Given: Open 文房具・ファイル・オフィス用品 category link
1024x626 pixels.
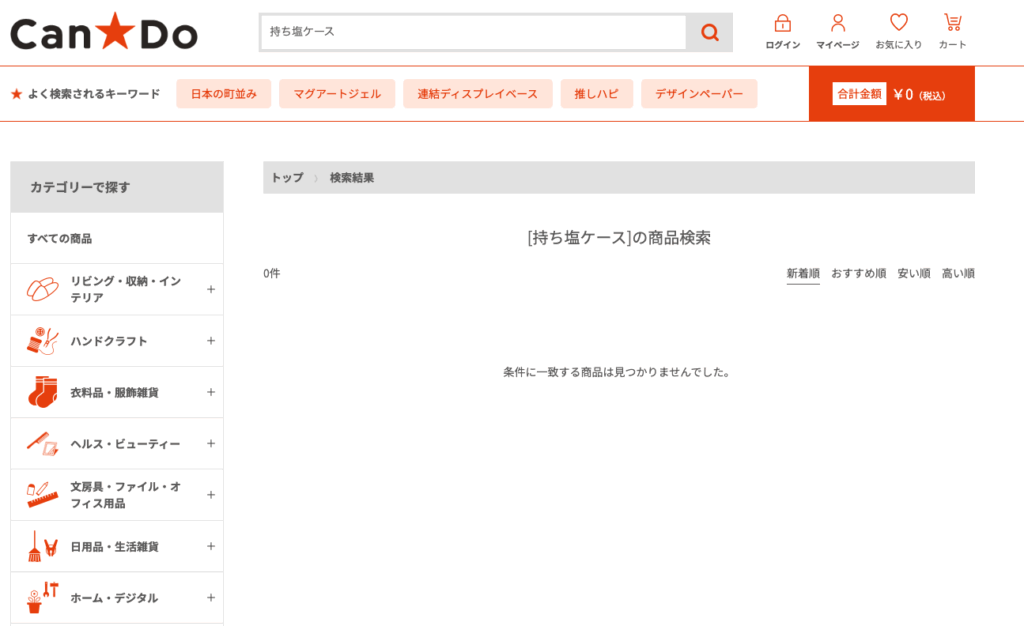Looking at the screenshot, I should click(x=125, y=495).
